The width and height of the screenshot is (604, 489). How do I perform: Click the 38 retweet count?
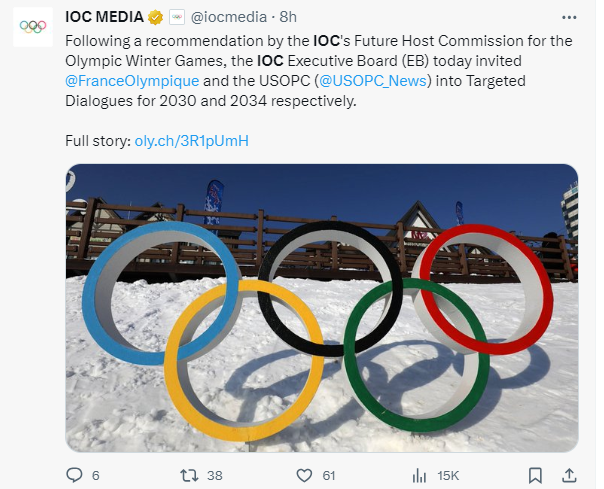tap(215, 476)
